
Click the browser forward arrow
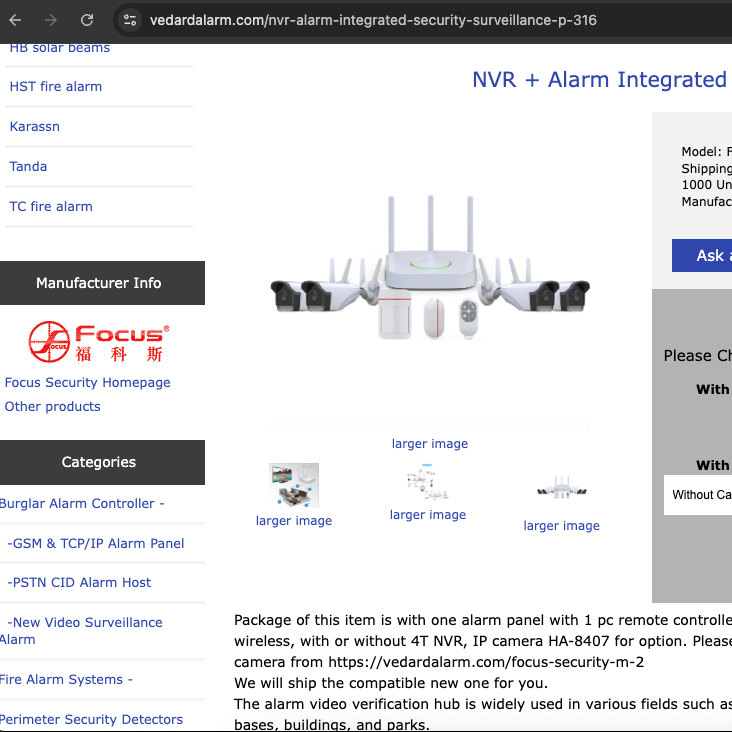(x=51, y=20)
